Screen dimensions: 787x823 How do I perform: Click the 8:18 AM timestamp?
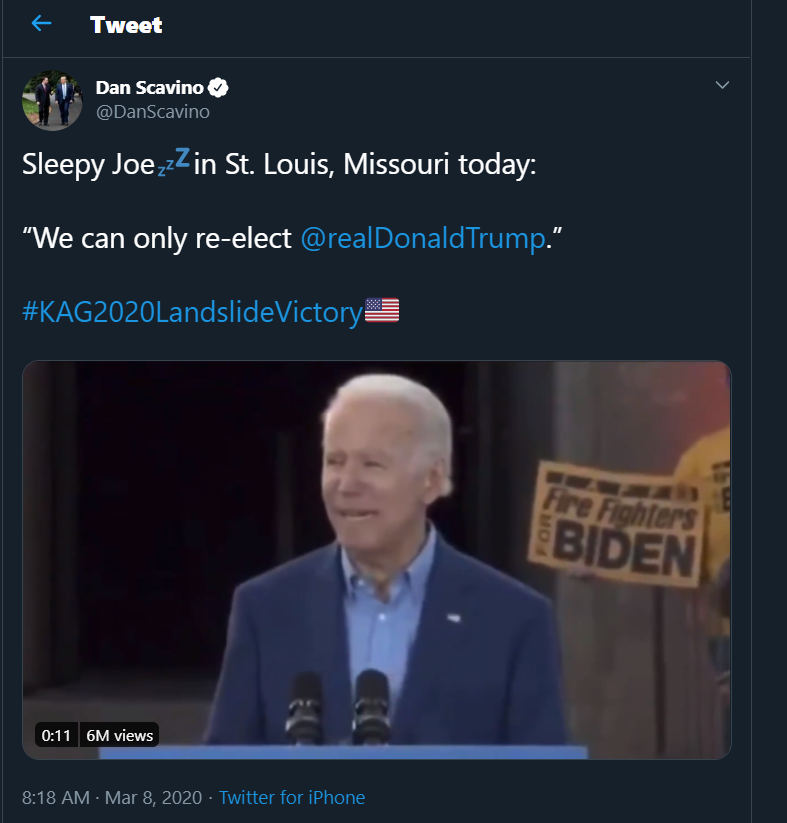coord(56,797)
